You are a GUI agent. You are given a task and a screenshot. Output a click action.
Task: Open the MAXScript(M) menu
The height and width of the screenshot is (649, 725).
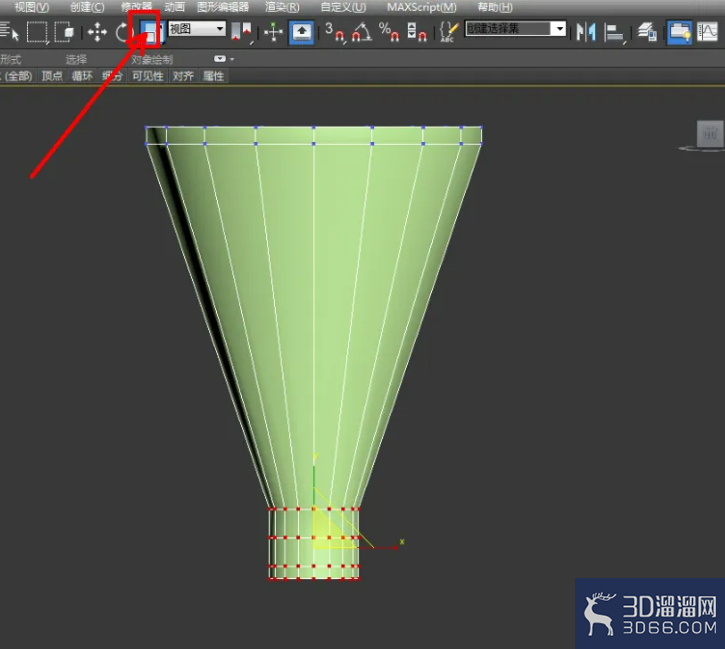pos(422,7)
